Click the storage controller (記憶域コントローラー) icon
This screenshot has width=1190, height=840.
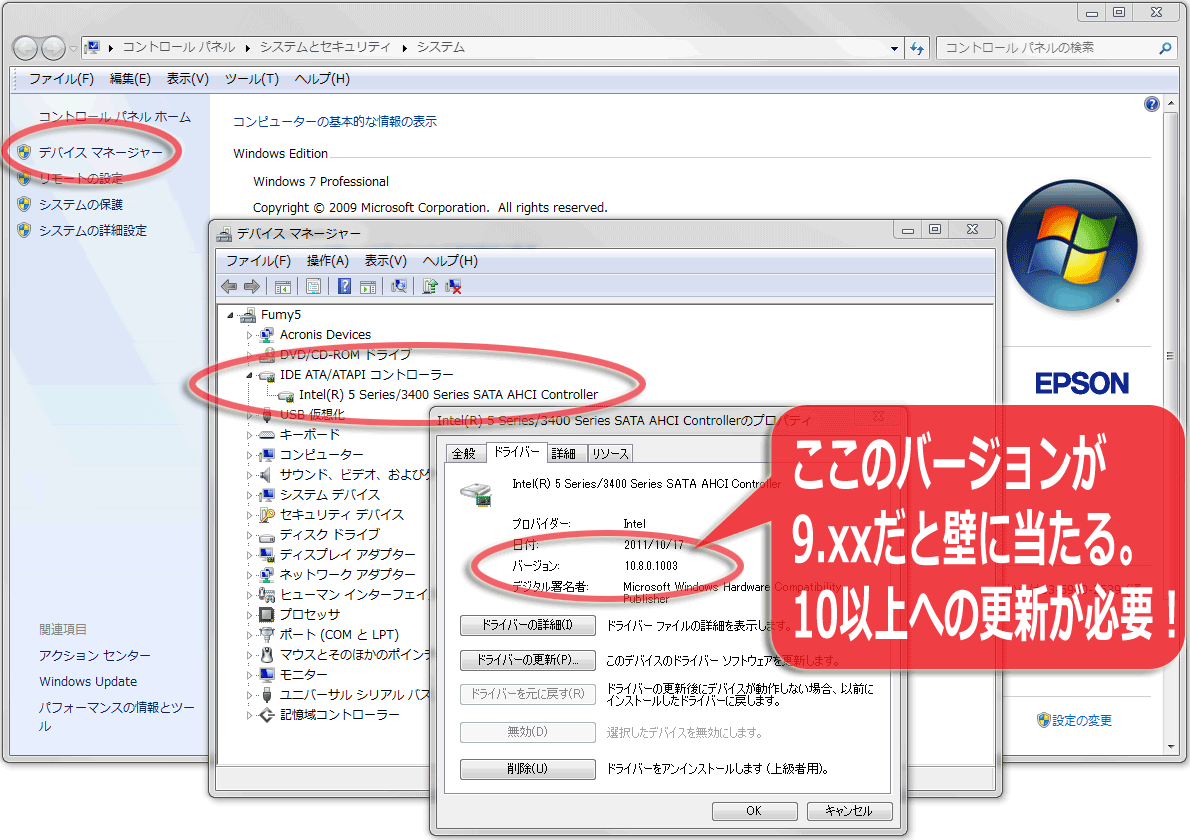tap(266, 715)
